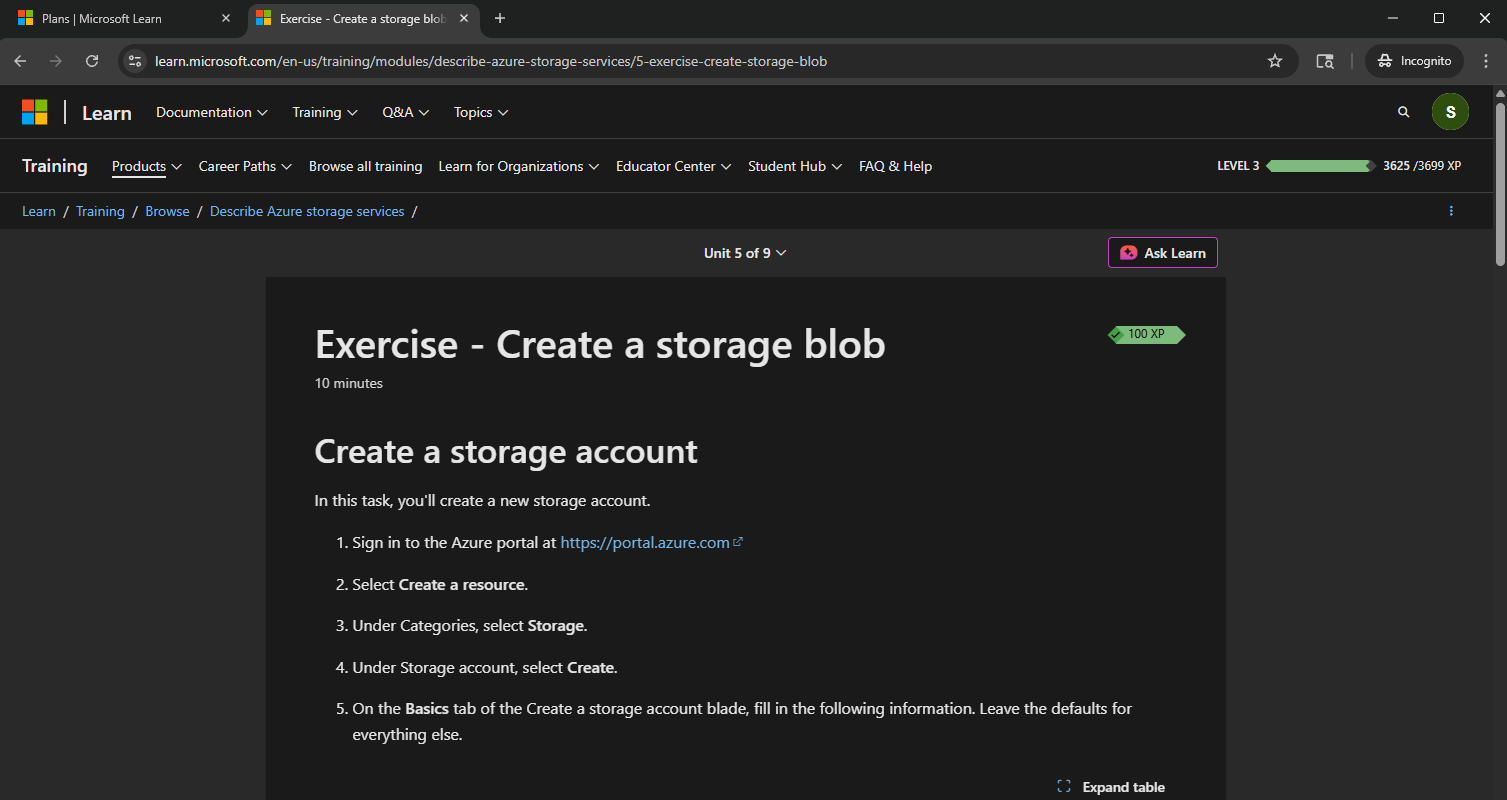This screenshot has height=800, width=1507.
Task: Click the Ask Learn chat icon
Action: point(1129,252)
